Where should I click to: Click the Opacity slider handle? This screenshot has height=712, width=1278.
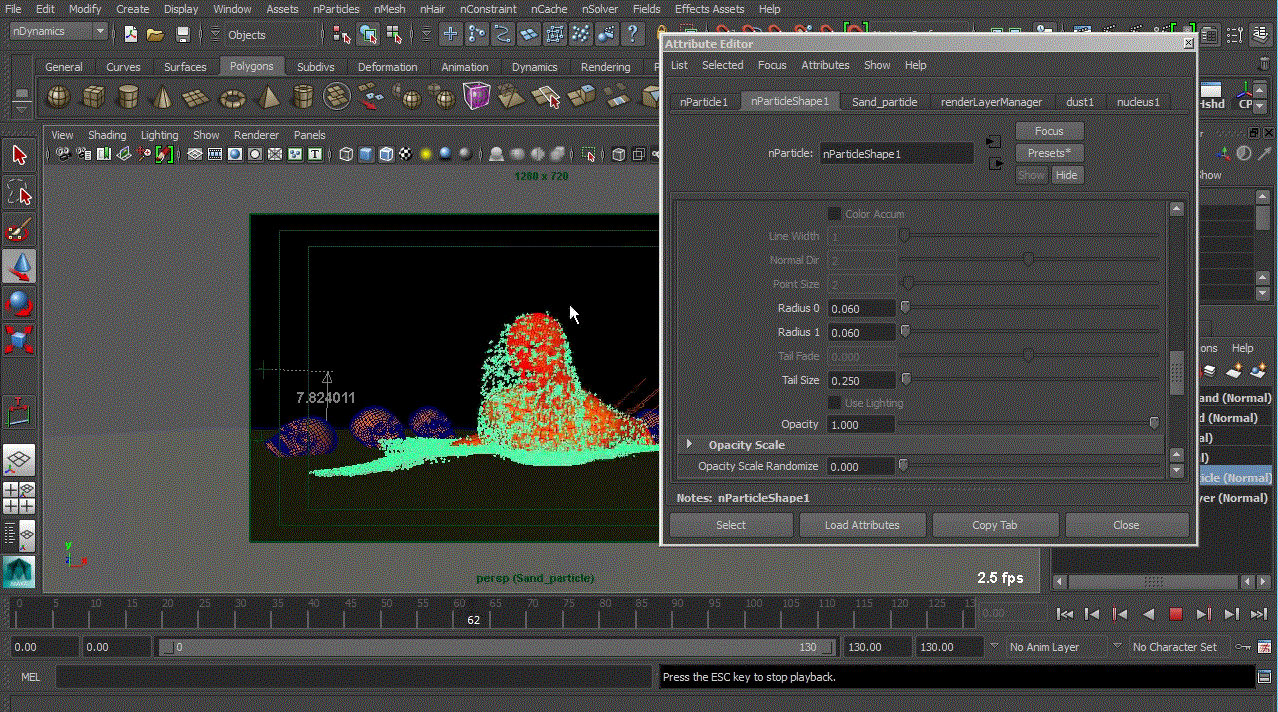[x=1154, y=423]
